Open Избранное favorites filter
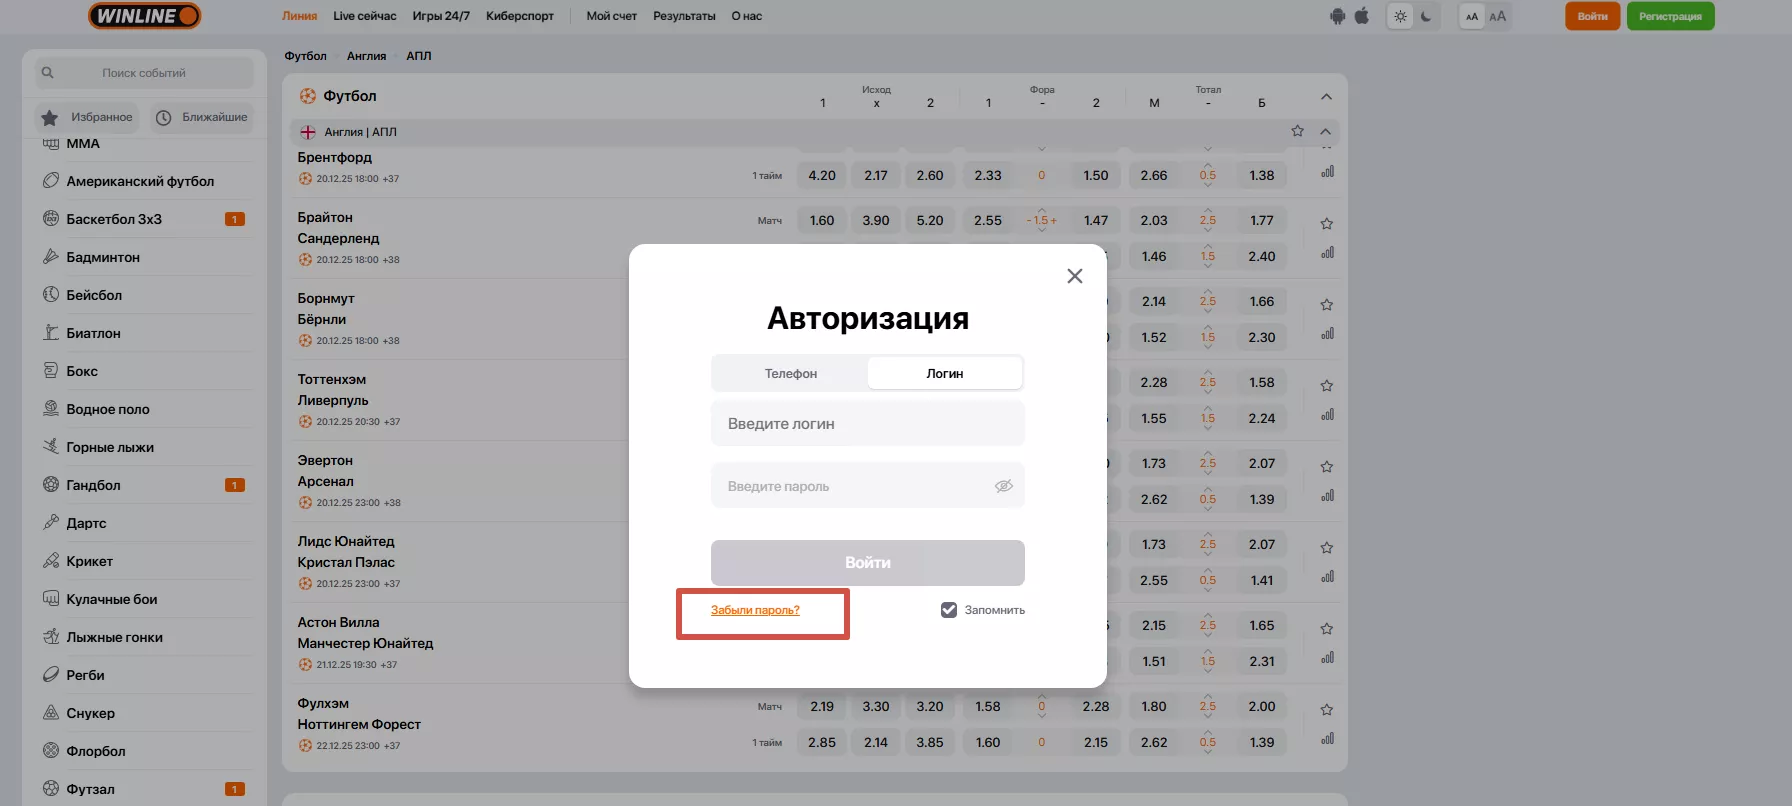This screenshot has width=1792, height=806. click(88, 117)
